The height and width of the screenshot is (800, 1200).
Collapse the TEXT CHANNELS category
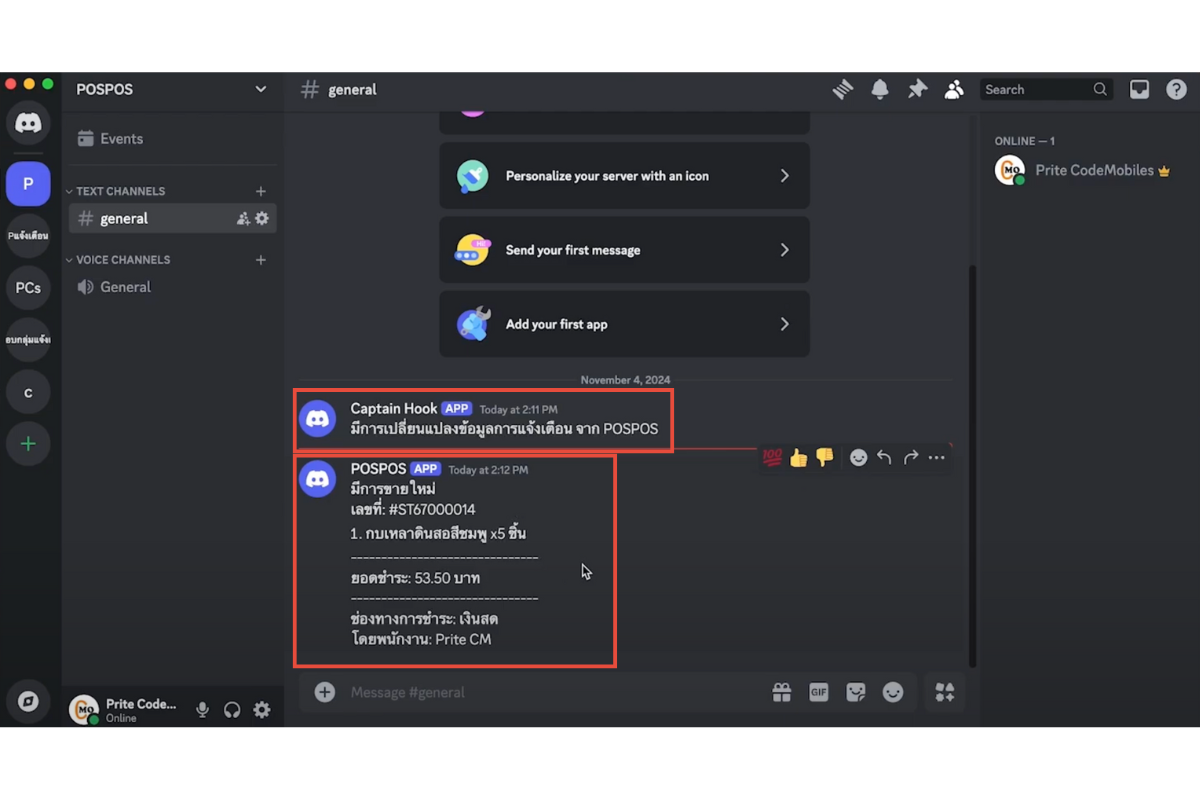tap(120, 191)
